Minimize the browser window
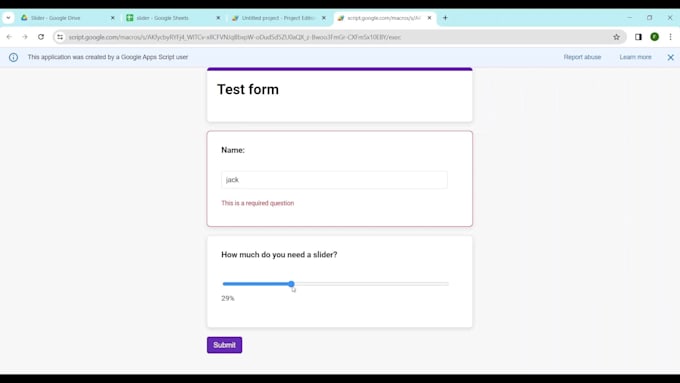The image size is (680, 383). point(629,18)
